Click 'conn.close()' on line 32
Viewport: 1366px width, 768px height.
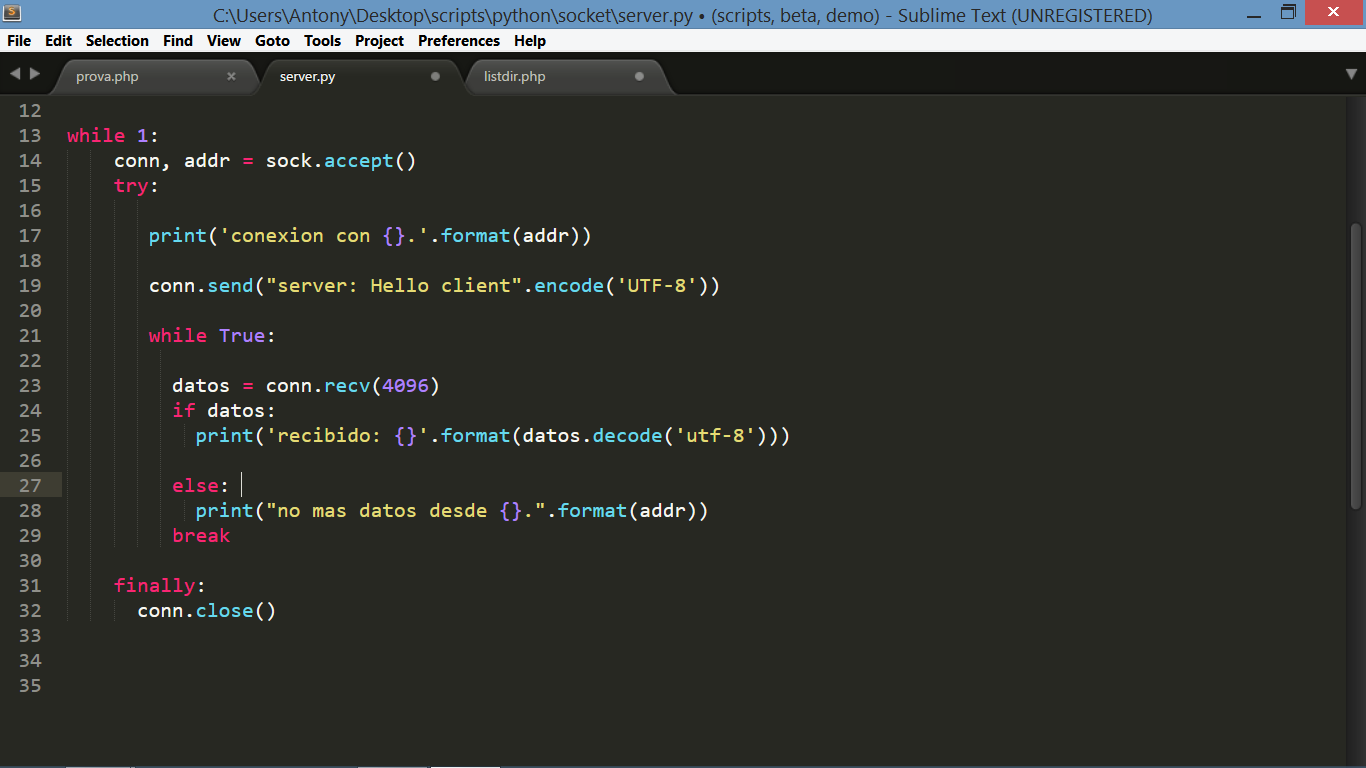tap(207, 611)
